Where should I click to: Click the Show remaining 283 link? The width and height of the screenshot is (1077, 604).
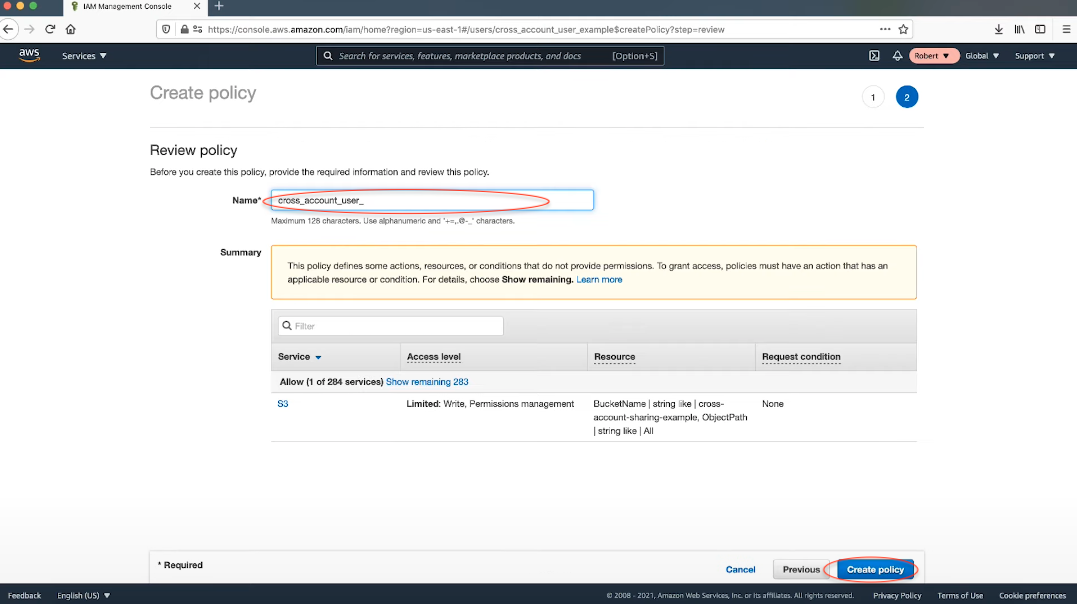click(427, 382)
